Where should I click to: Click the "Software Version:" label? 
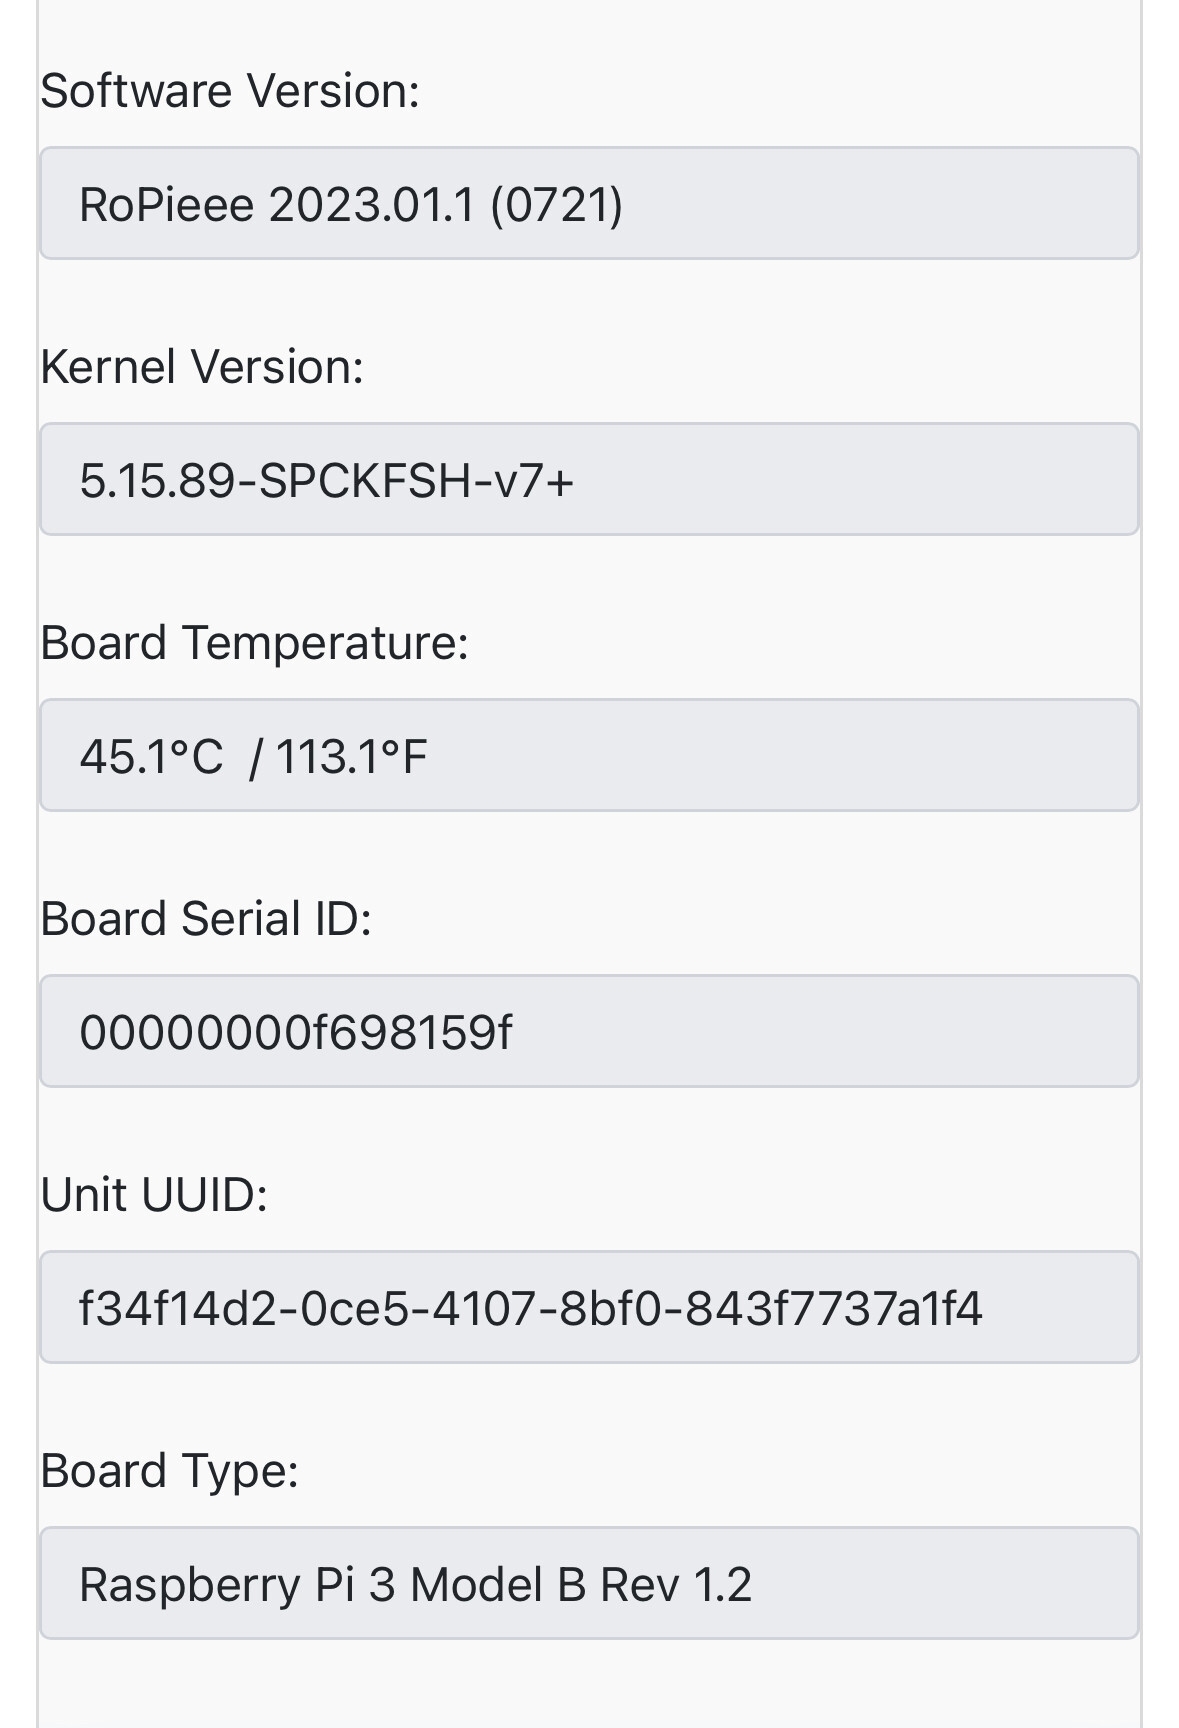coord(230,91)
